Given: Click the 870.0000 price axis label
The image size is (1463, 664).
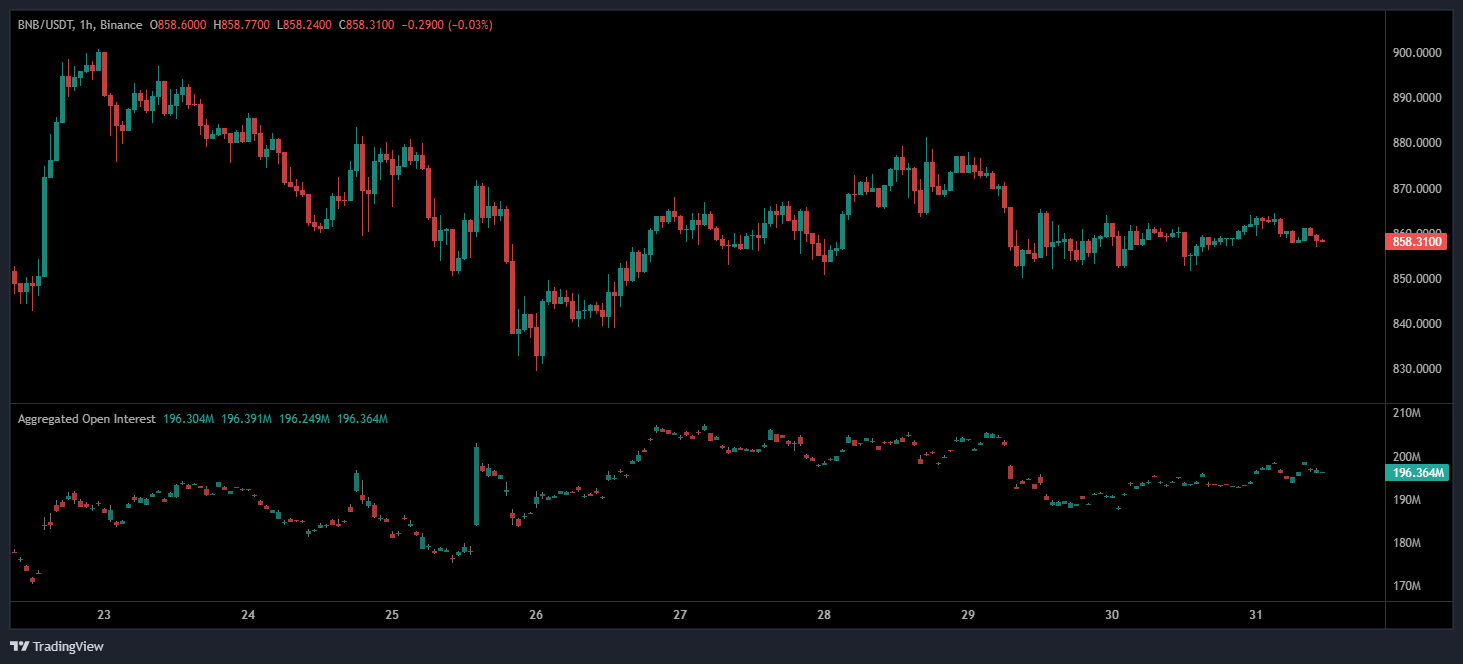Looking at the screenshot, I should point(1419,188).
